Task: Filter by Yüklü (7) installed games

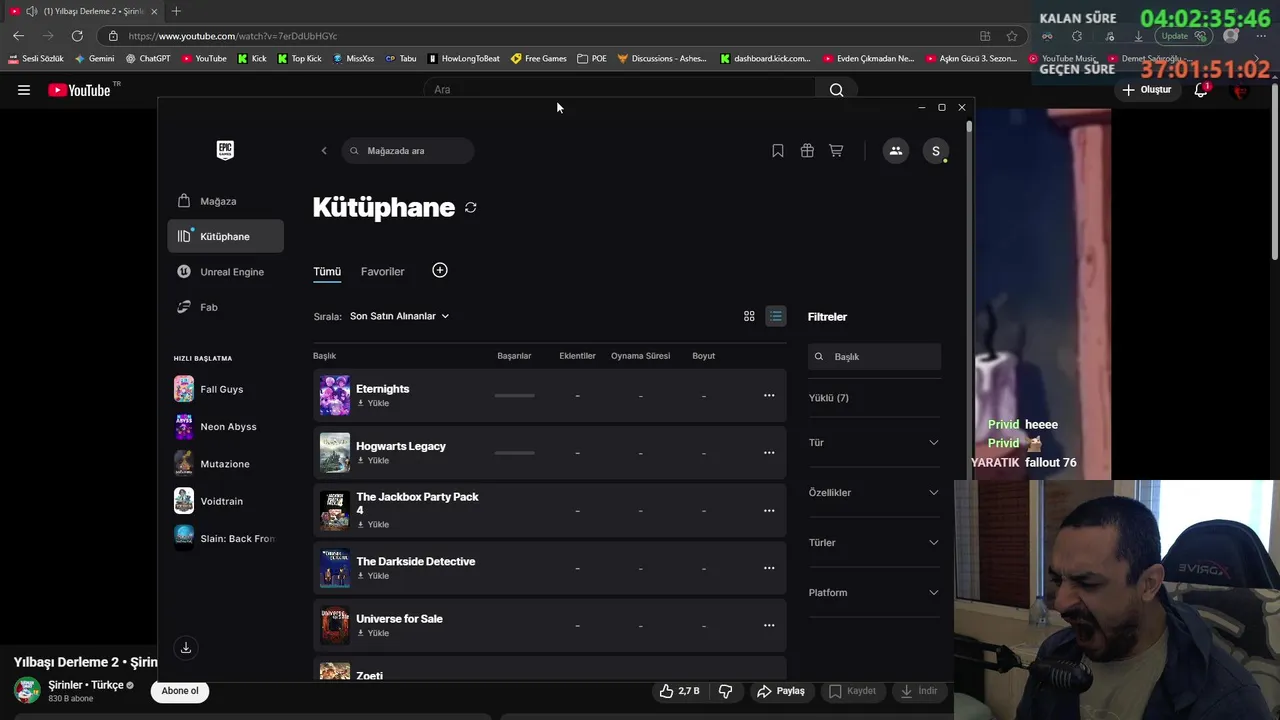Action: (829, 398)
